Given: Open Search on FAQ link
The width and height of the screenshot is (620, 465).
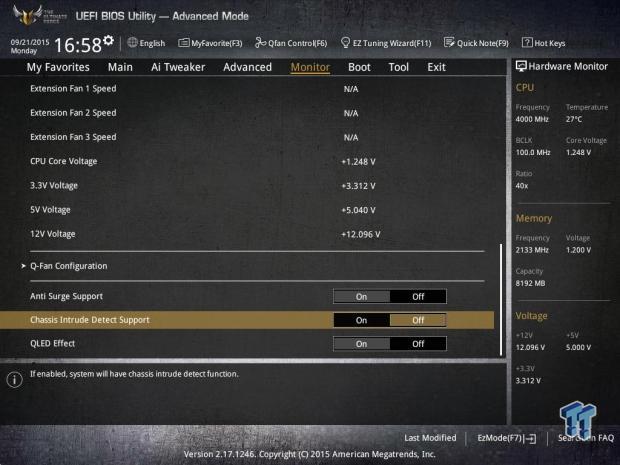Looking at the screenshot, I should [x=586, y=438].
